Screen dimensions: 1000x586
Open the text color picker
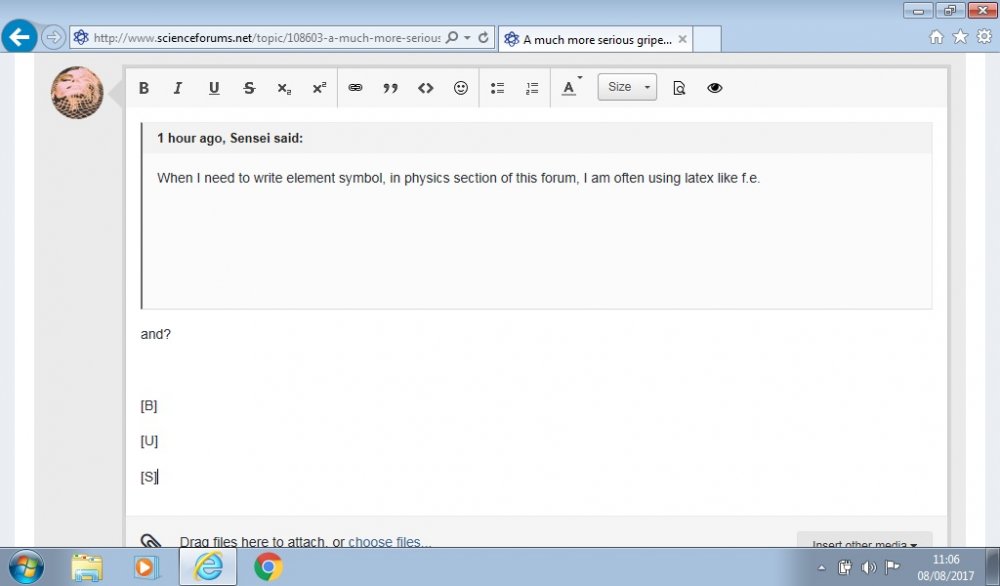click(x=570, y=88)
